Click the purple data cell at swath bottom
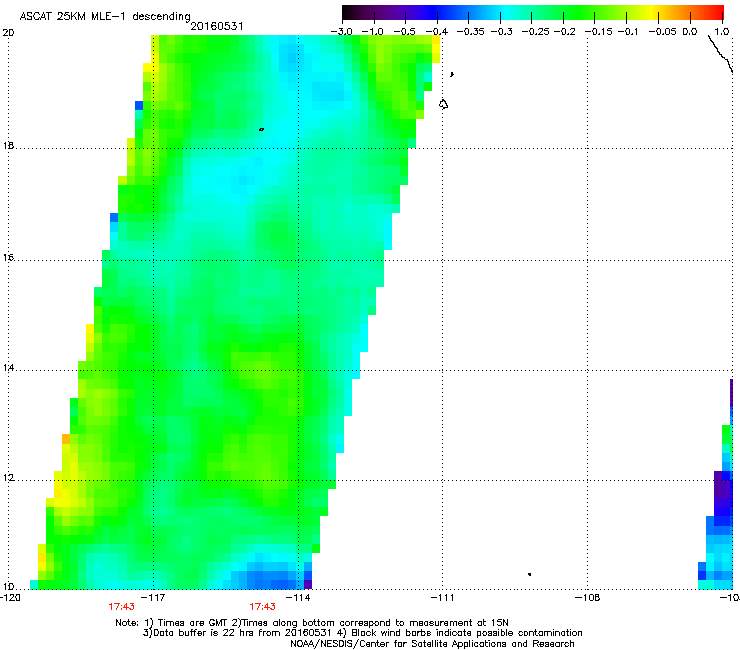 308,584
